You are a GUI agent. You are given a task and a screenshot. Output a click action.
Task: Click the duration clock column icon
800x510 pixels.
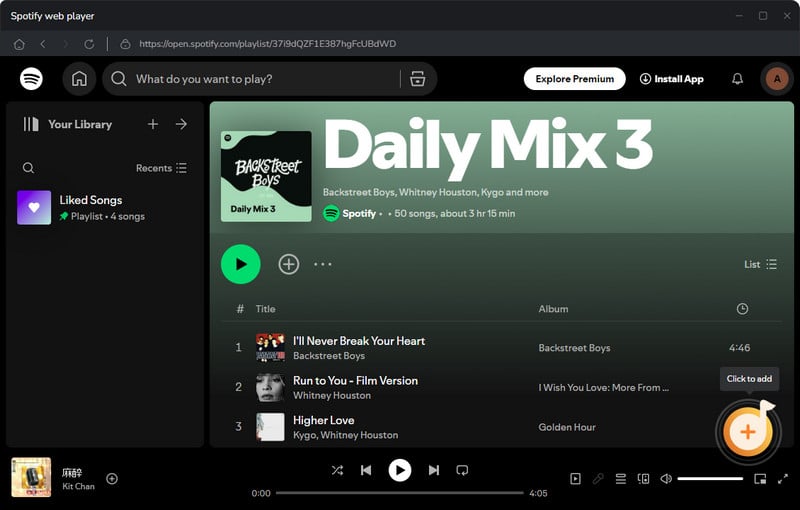742,309
